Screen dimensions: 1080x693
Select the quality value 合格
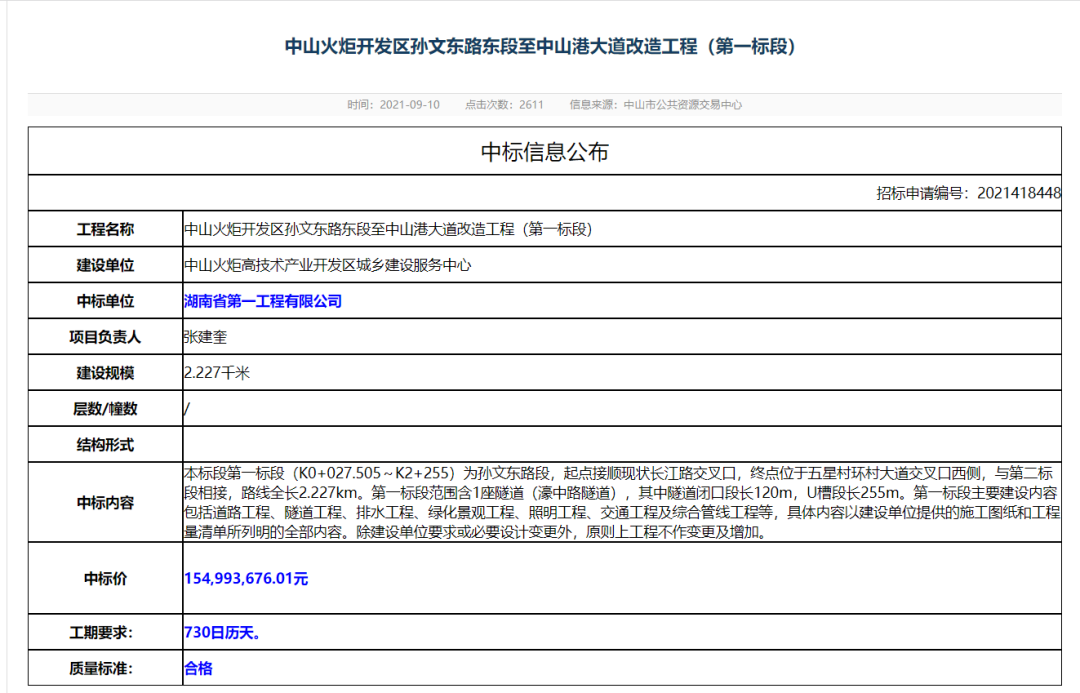tap(198, 668)
